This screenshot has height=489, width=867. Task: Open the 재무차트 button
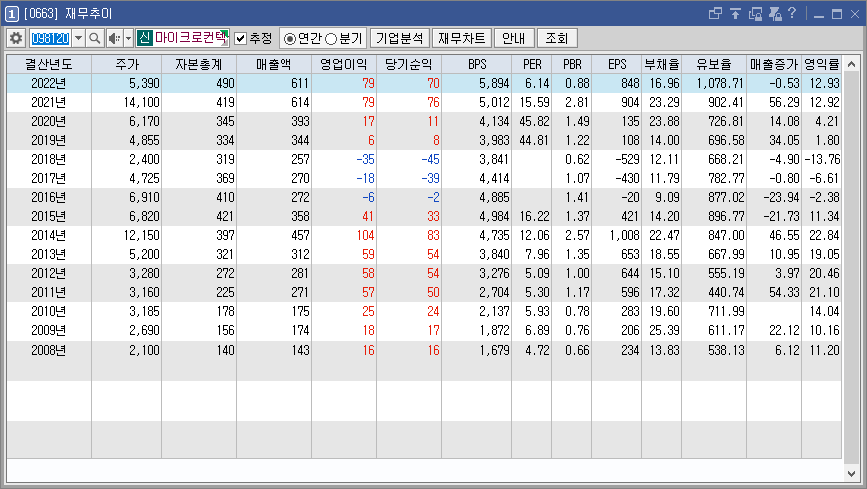(462, 38)
